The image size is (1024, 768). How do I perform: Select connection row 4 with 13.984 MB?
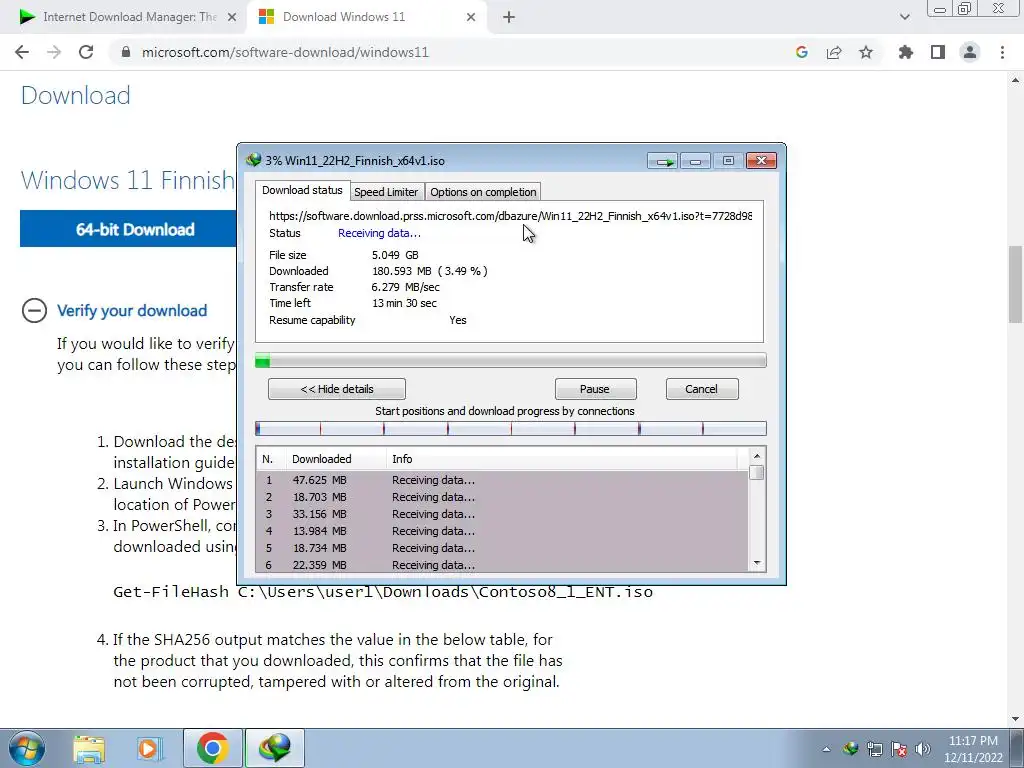(502, 531)
